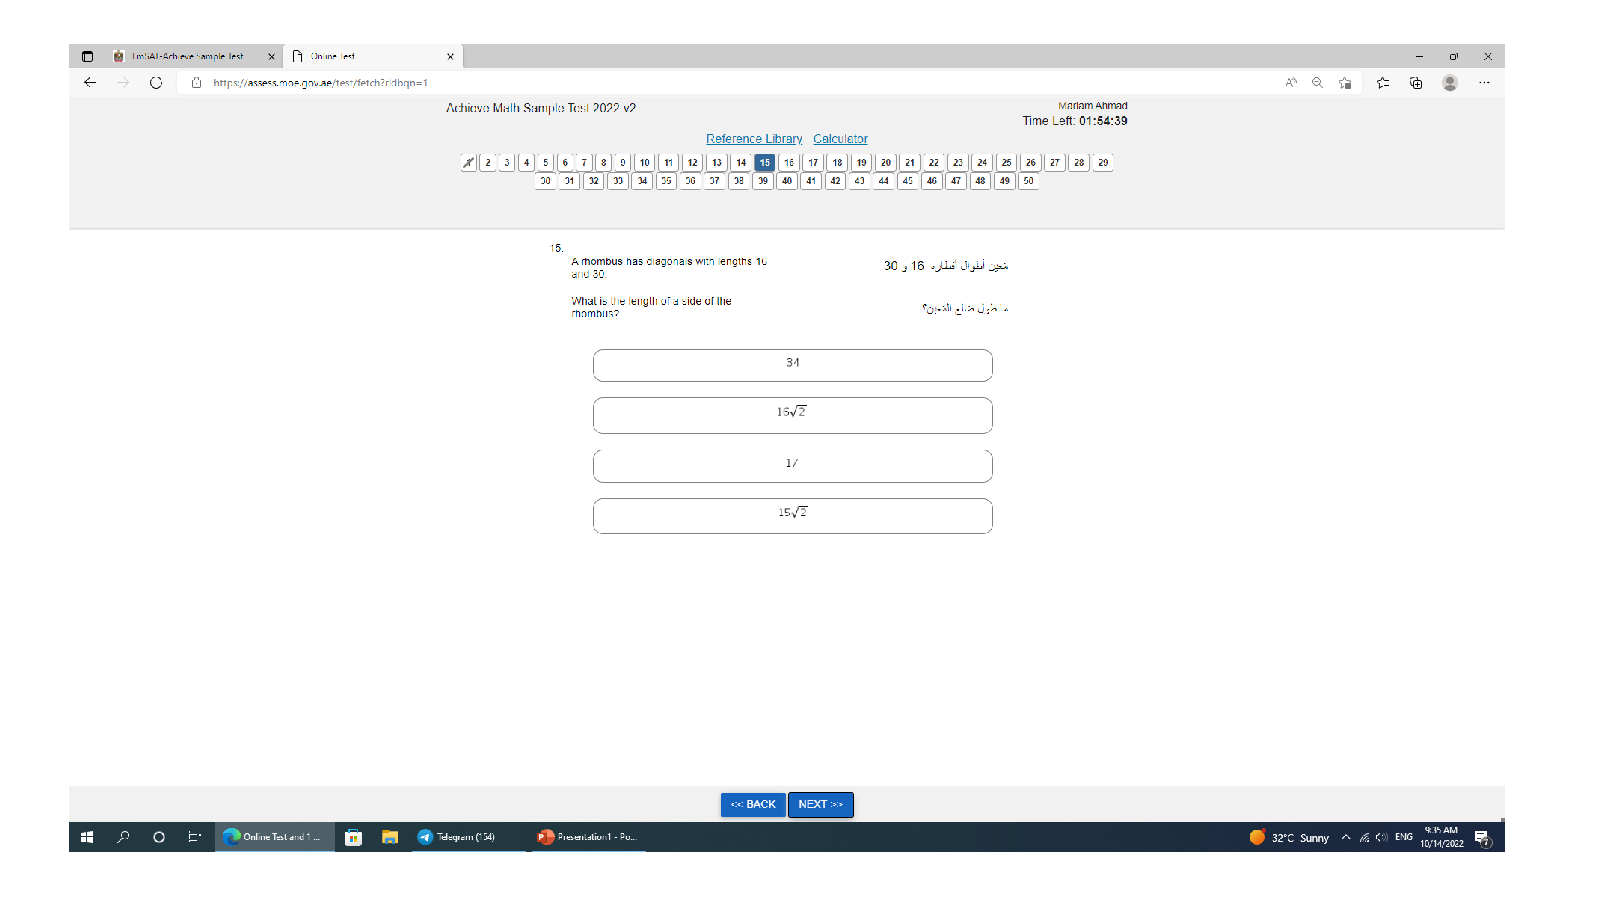Image resolution: width=1600 pixels, height=900 pixels.
Task: Choose answer option 17
Action: 792,465
